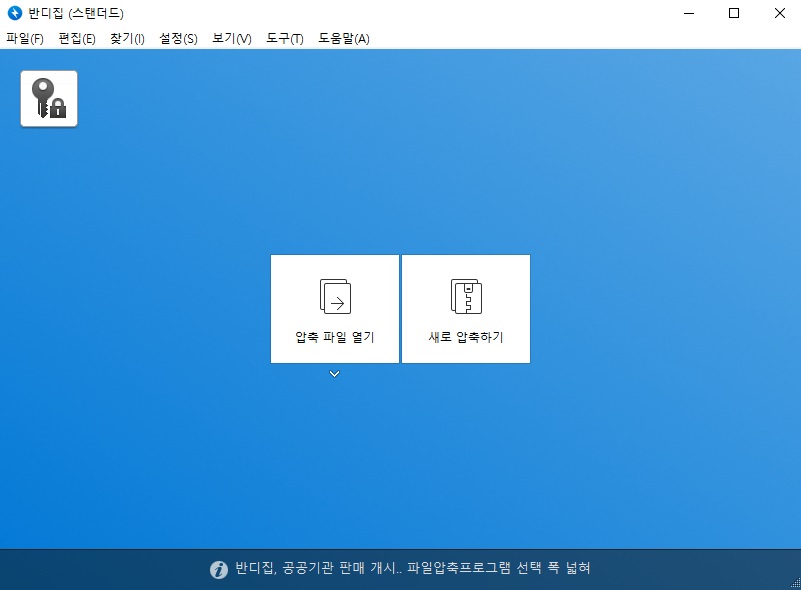
Task: Click the status bar at the bottom
Action: coord(400,568)
